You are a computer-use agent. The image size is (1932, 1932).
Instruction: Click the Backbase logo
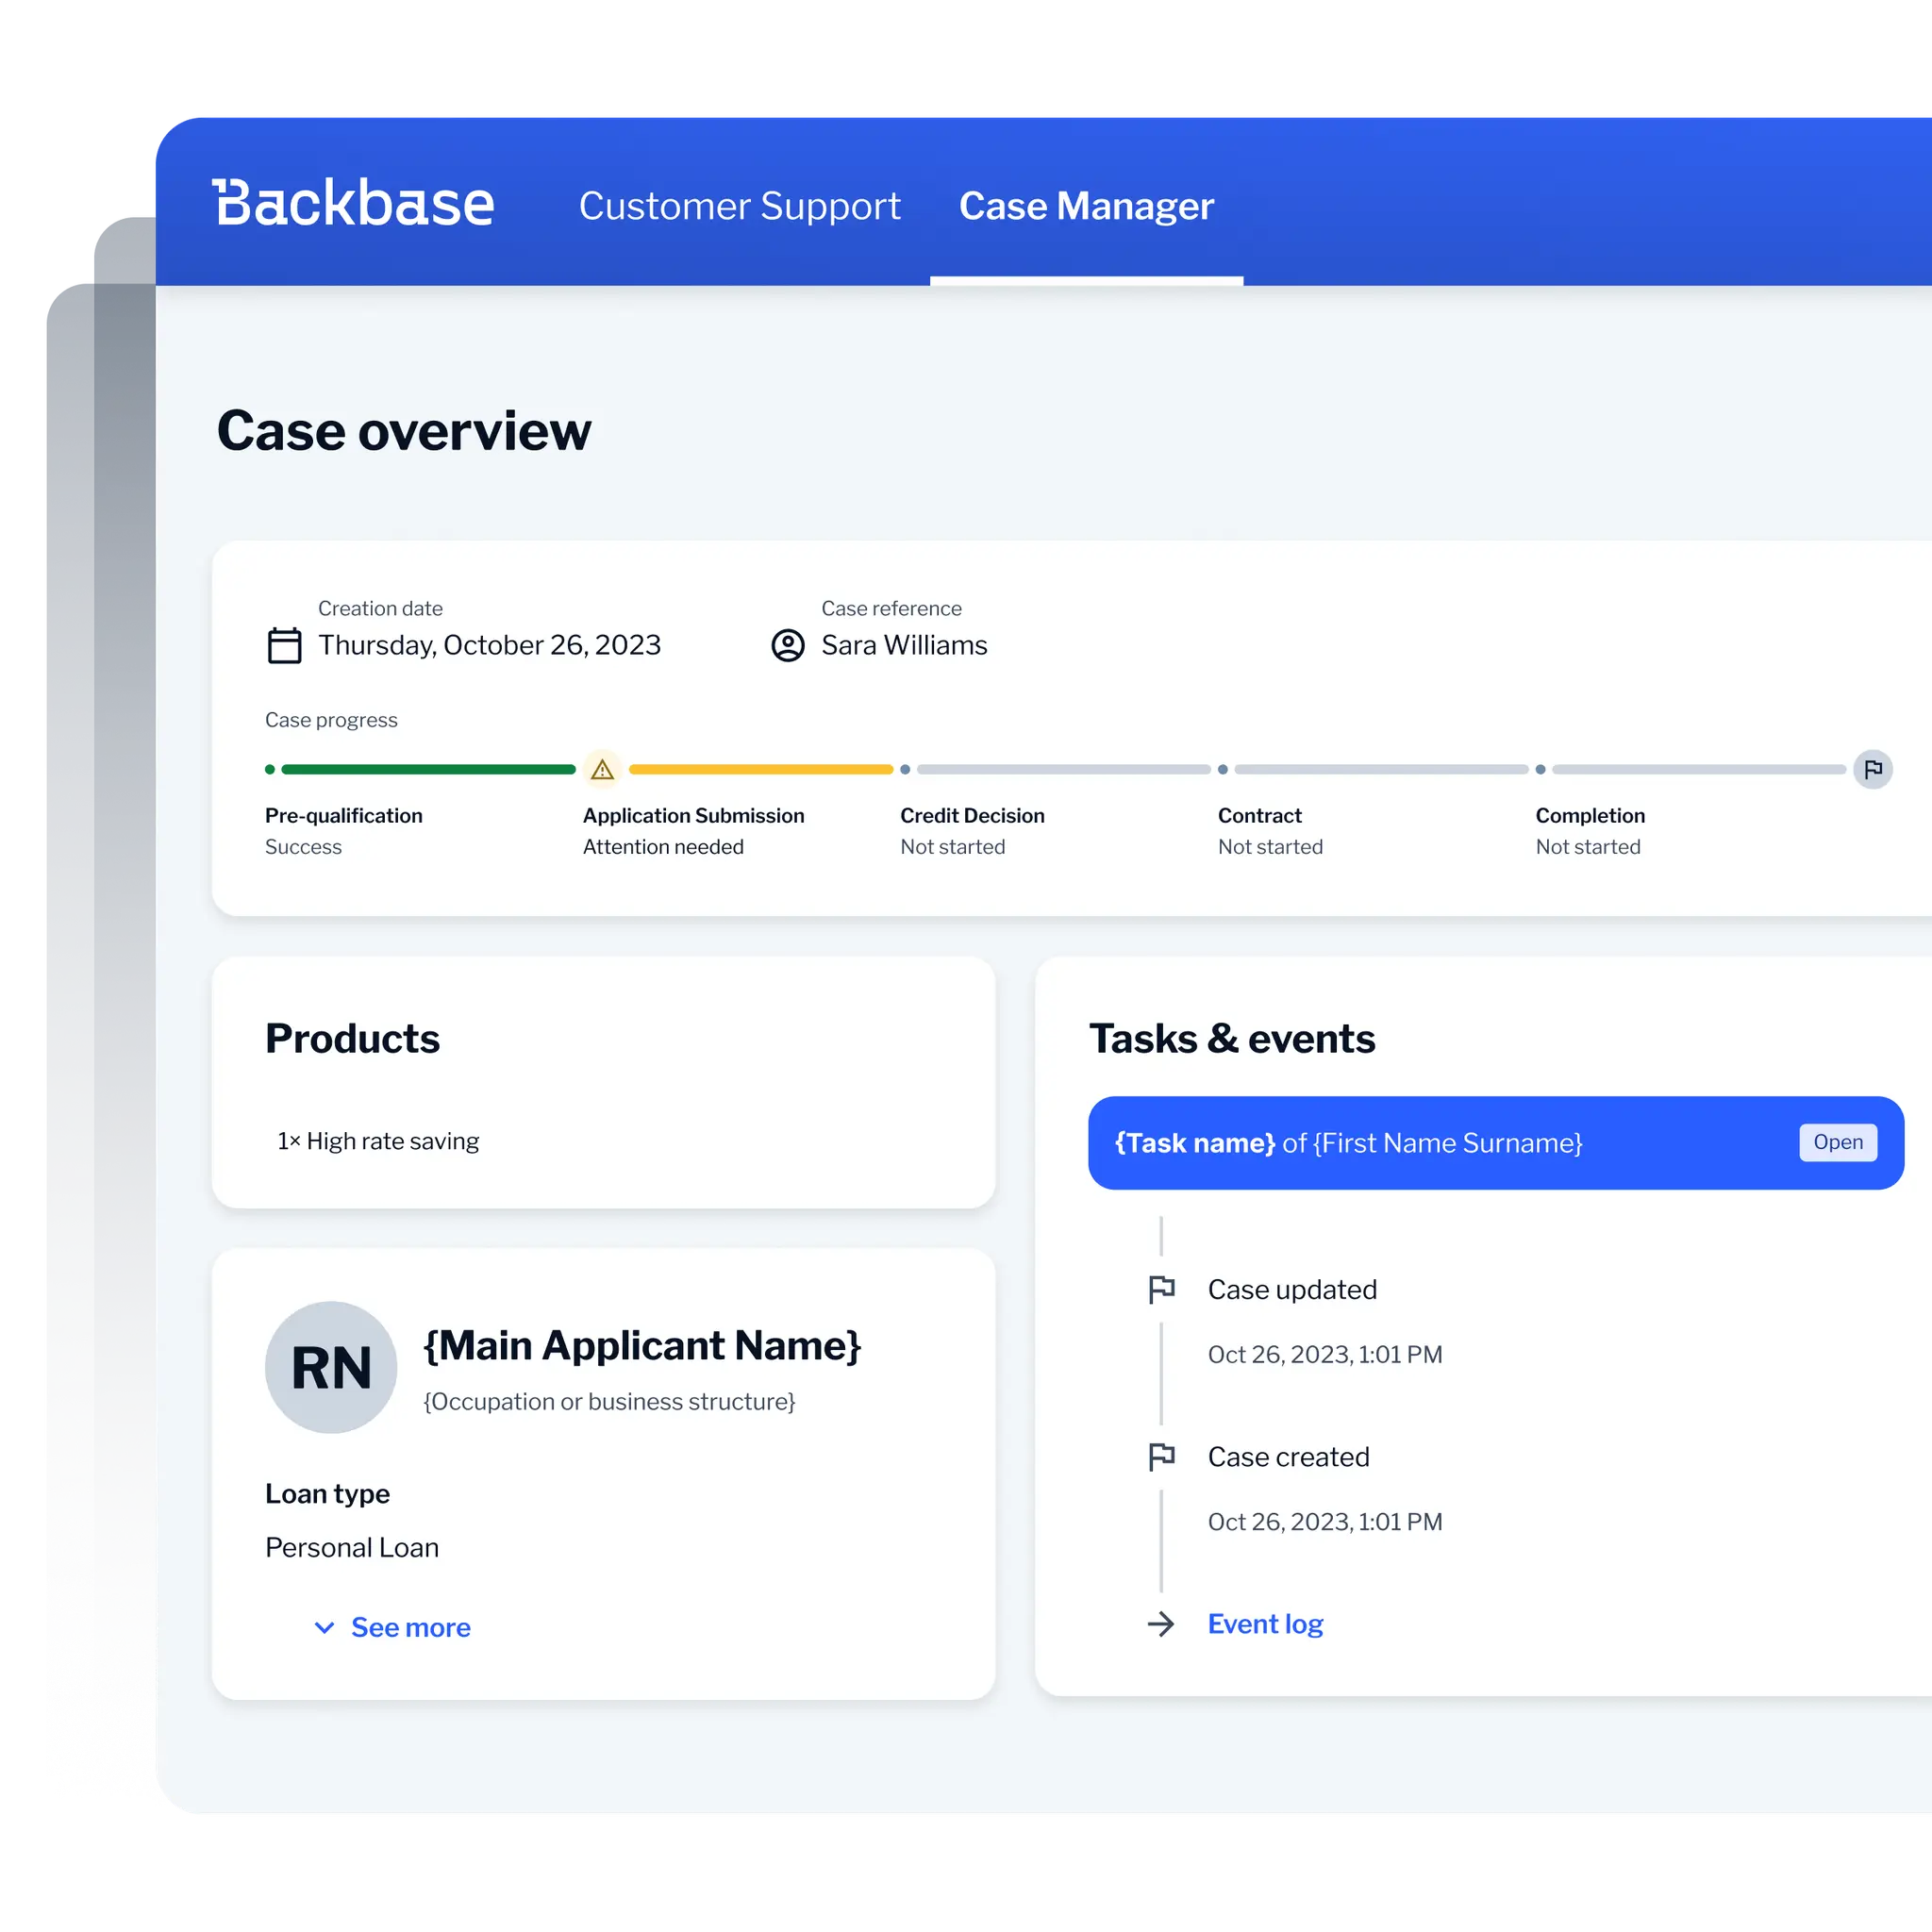point(353,204)
